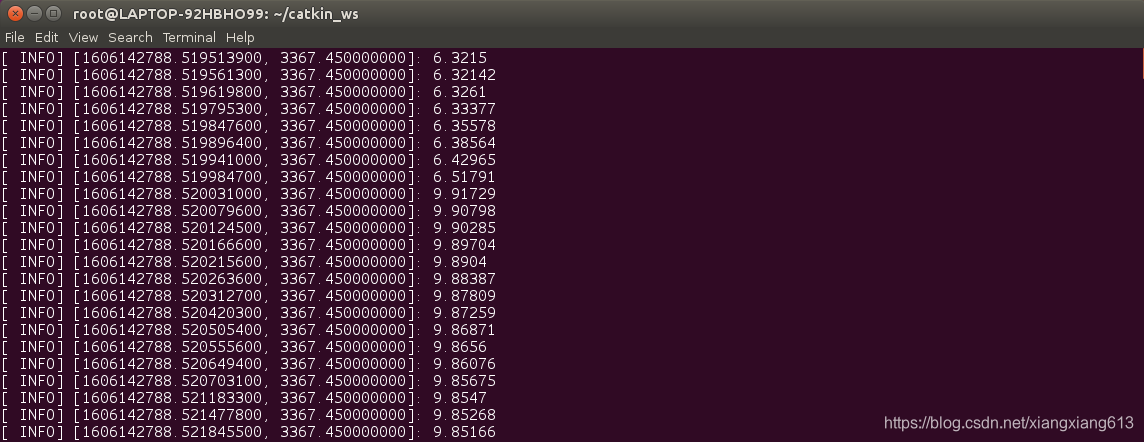
Task: Open the Edit menu
Action: (x=46, y=37)
